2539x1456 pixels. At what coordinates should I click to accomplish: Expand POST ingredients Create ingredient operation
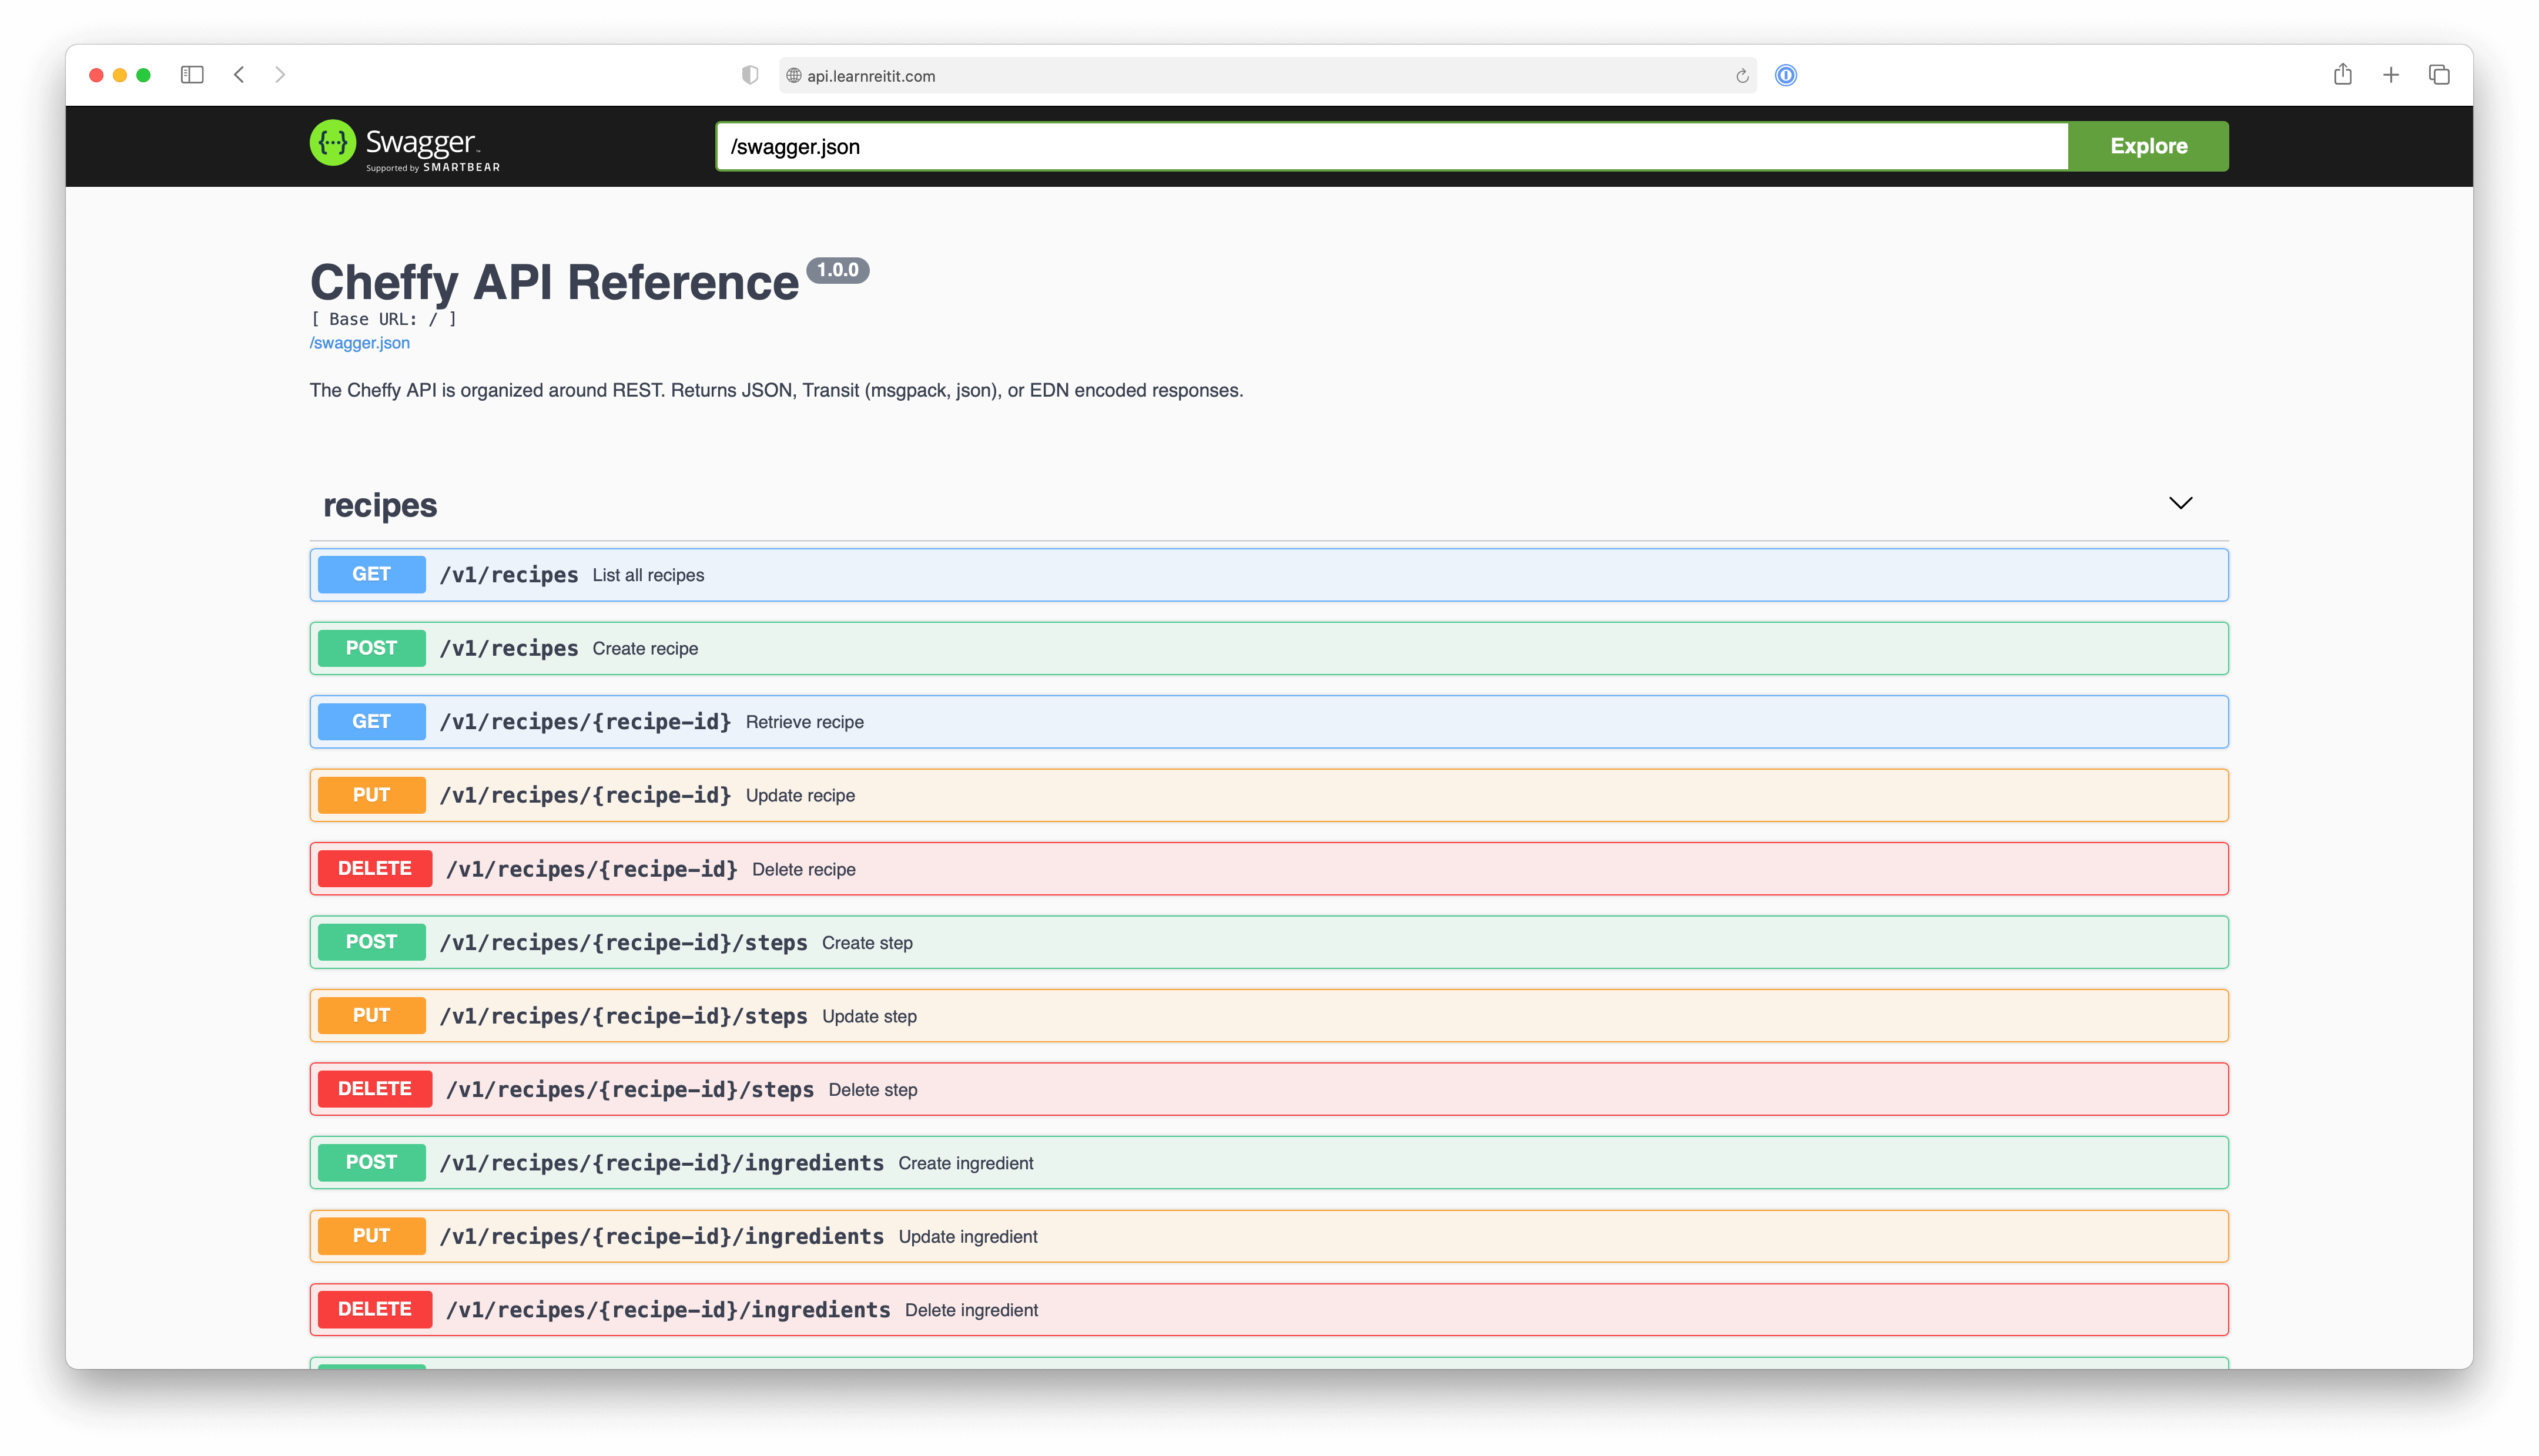point(1269,1163)
